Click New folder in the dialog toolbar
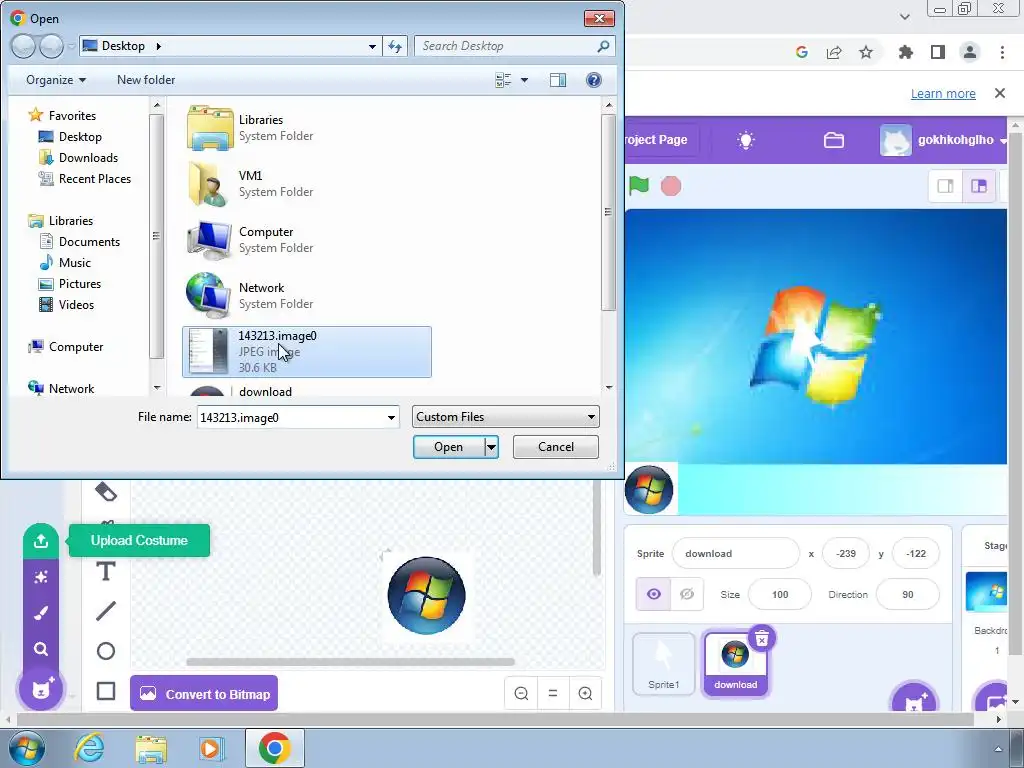The width and height of the screenshot is (1024, 768). (146, 80)
